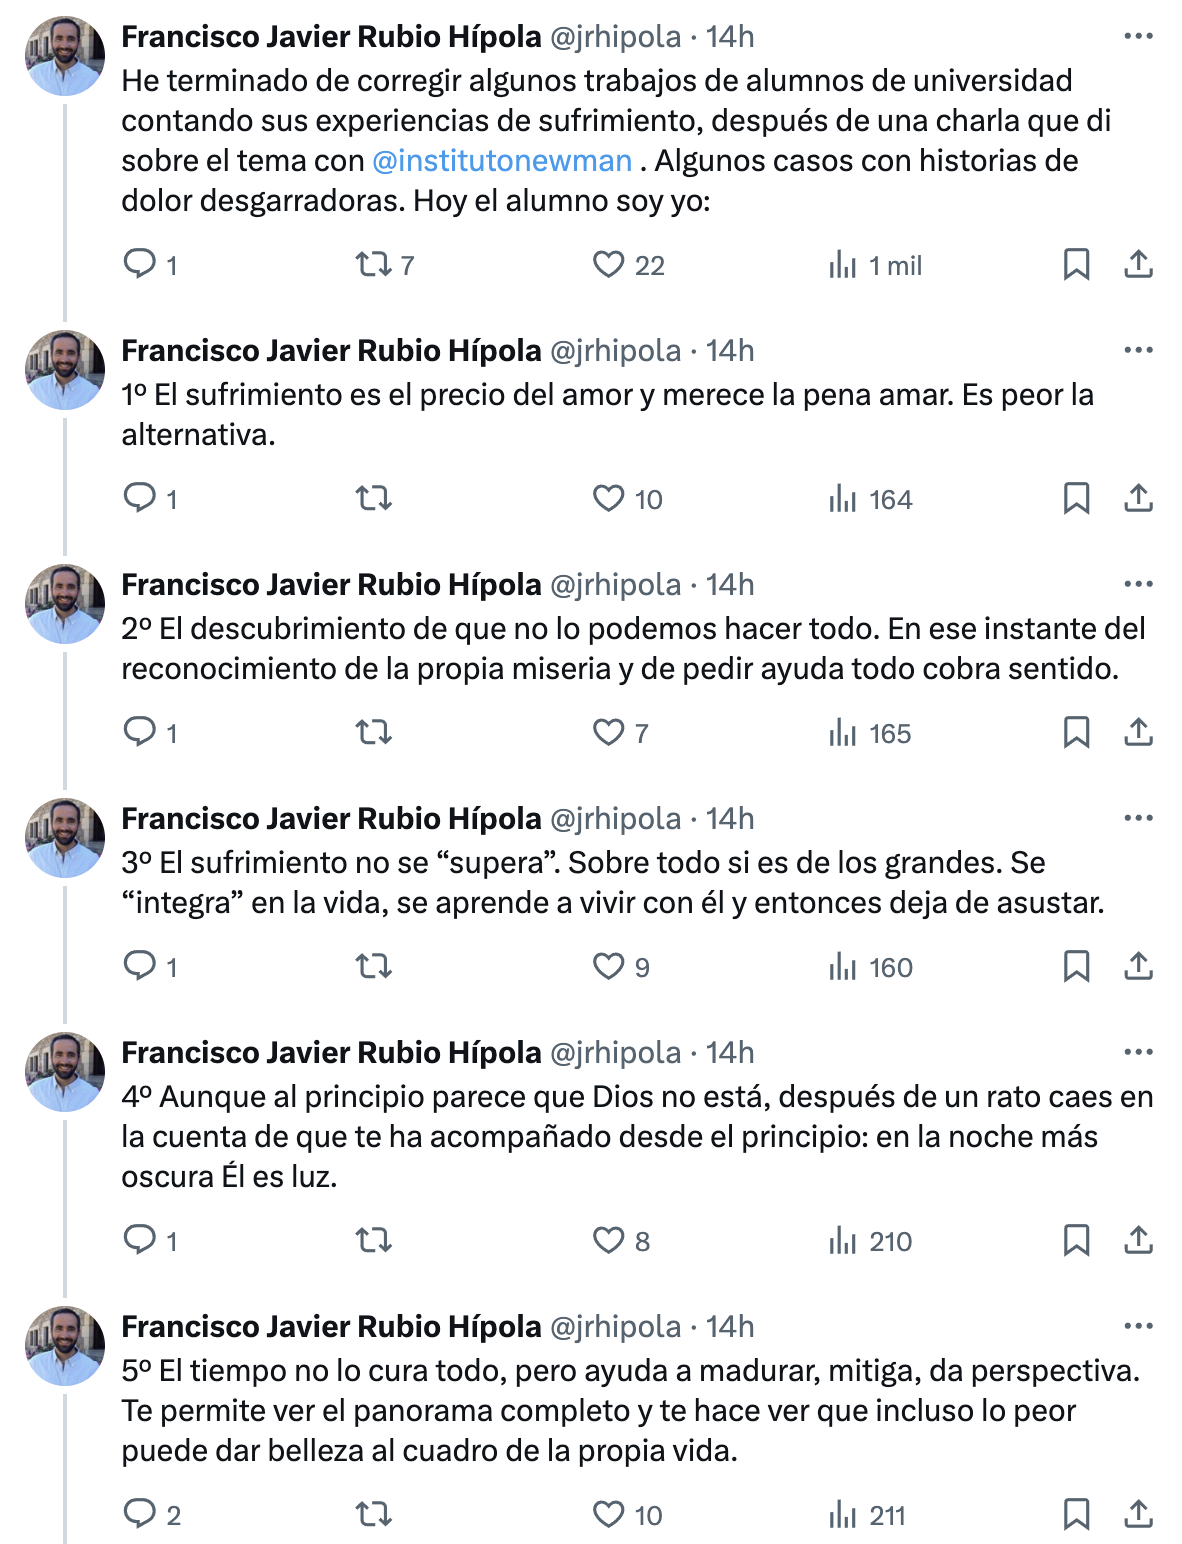Like the tweet starting with 1º El sufrimiento
Screen dimensions: 1182x1544
(x=608, y=498)
